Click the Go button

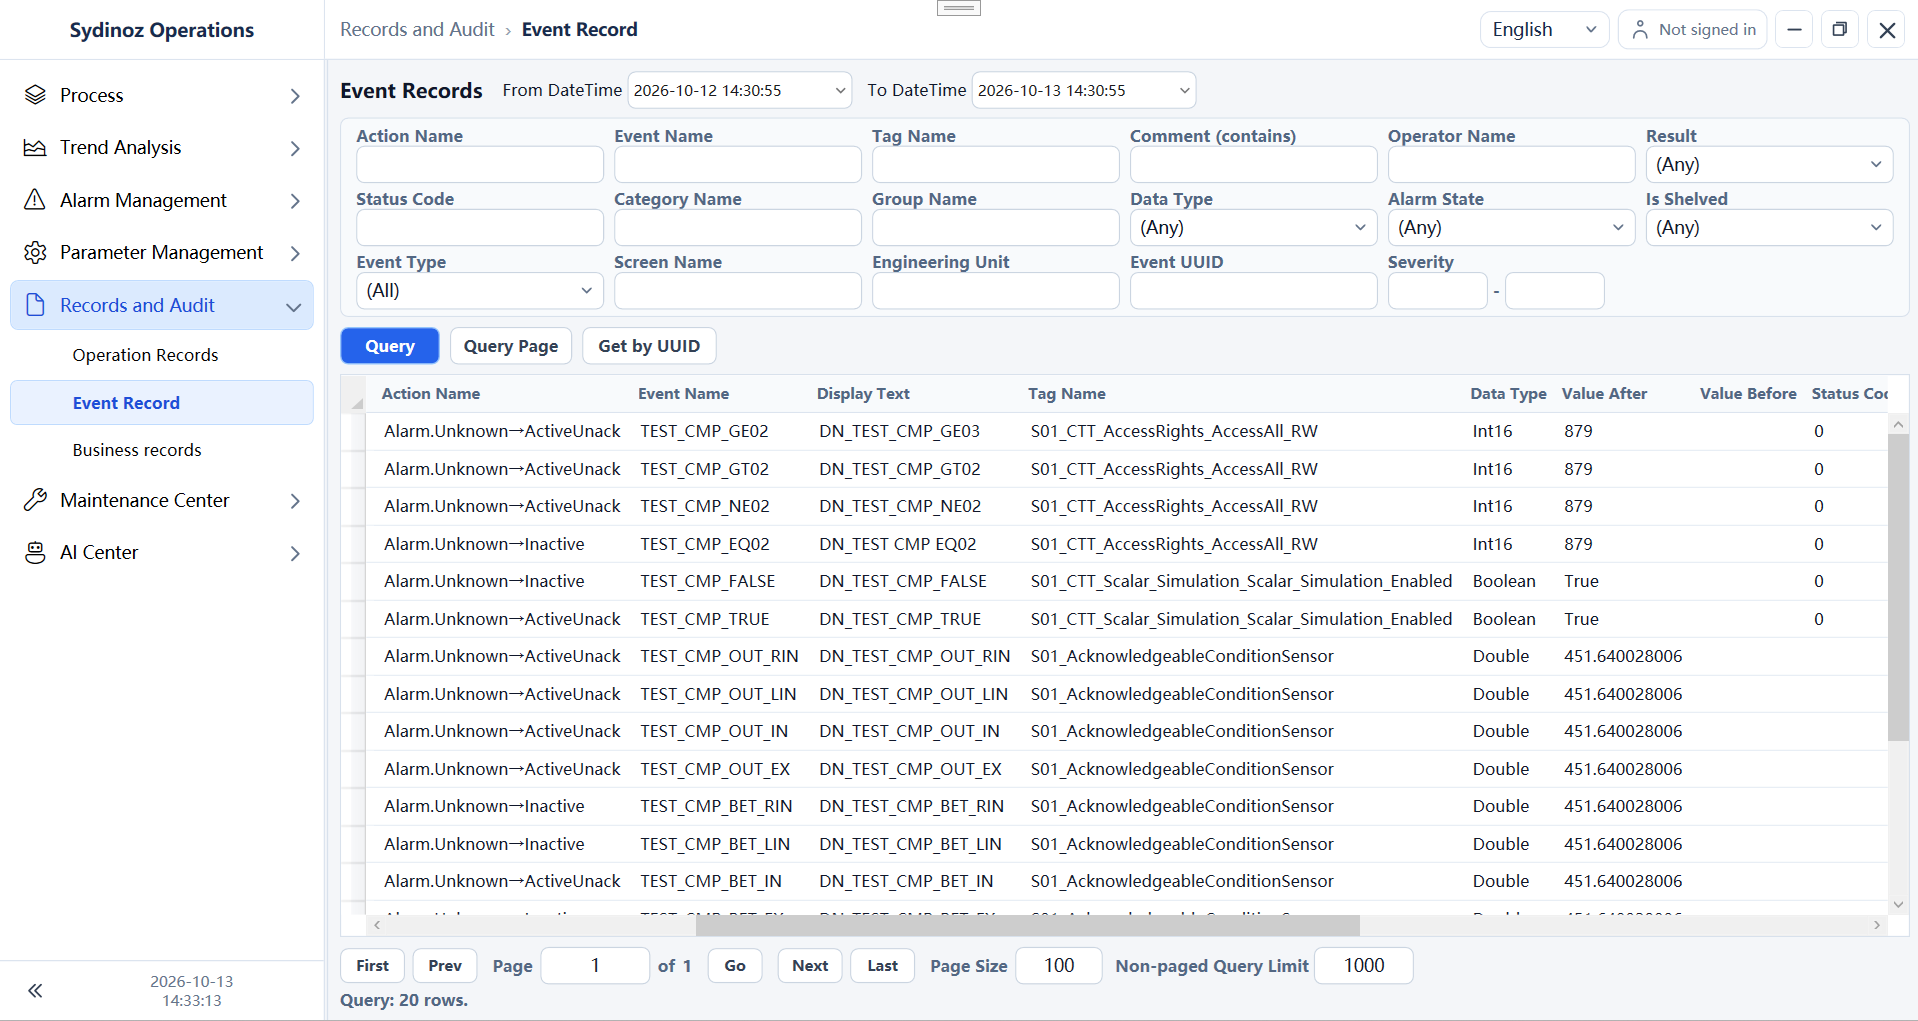pos(734,966)
